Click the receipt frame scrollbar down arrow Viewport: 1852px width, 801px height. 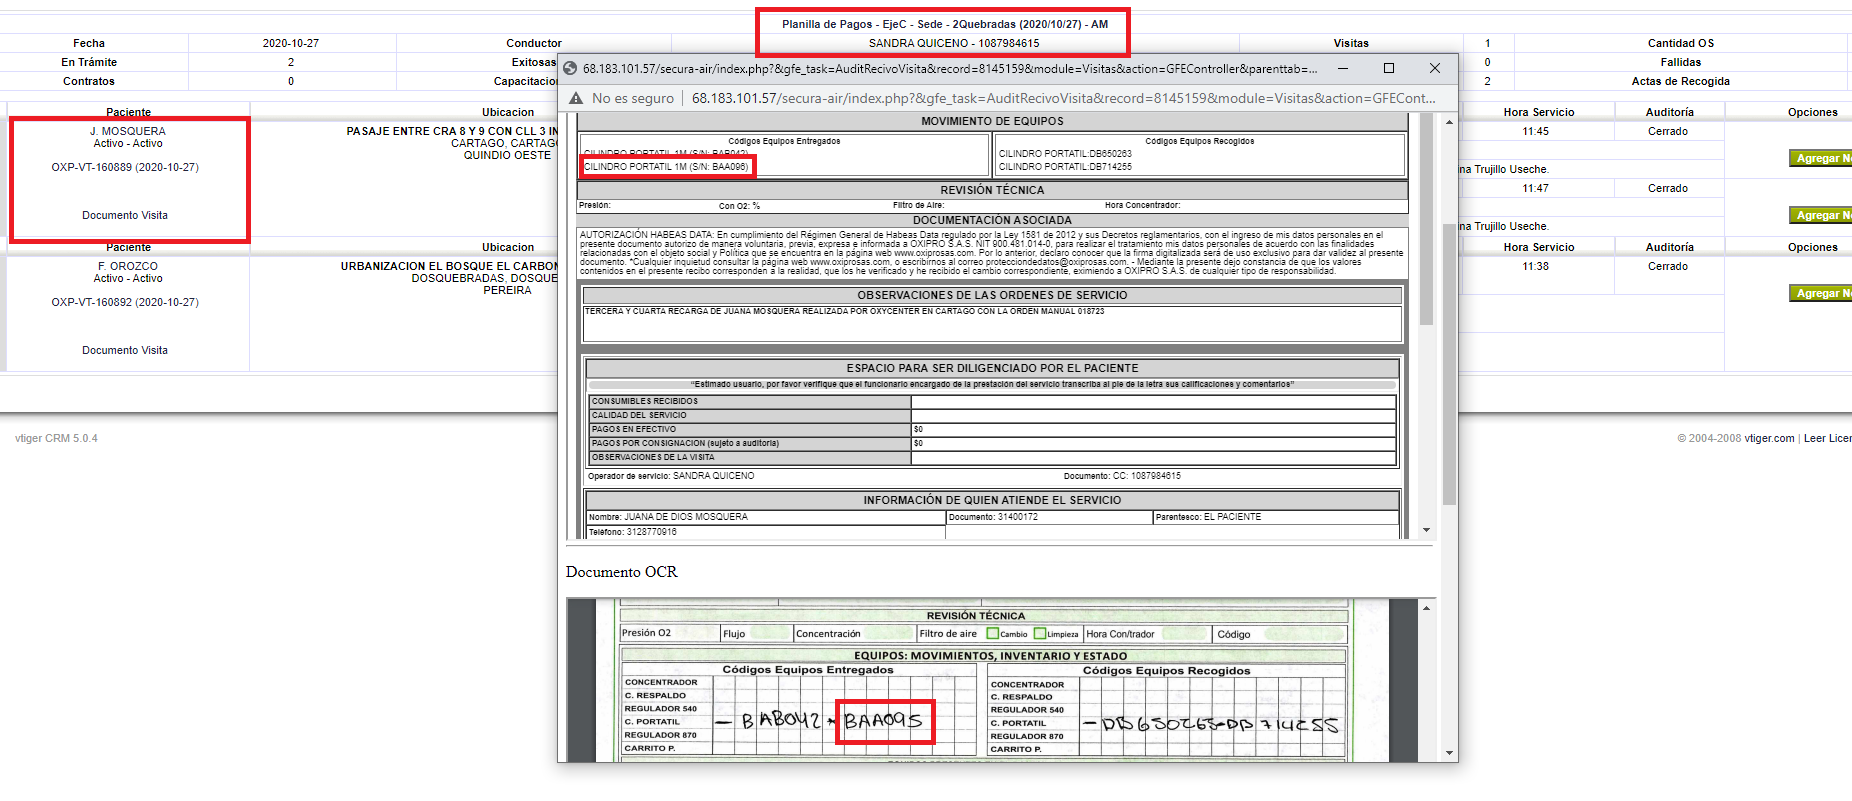pos(1426,530)
